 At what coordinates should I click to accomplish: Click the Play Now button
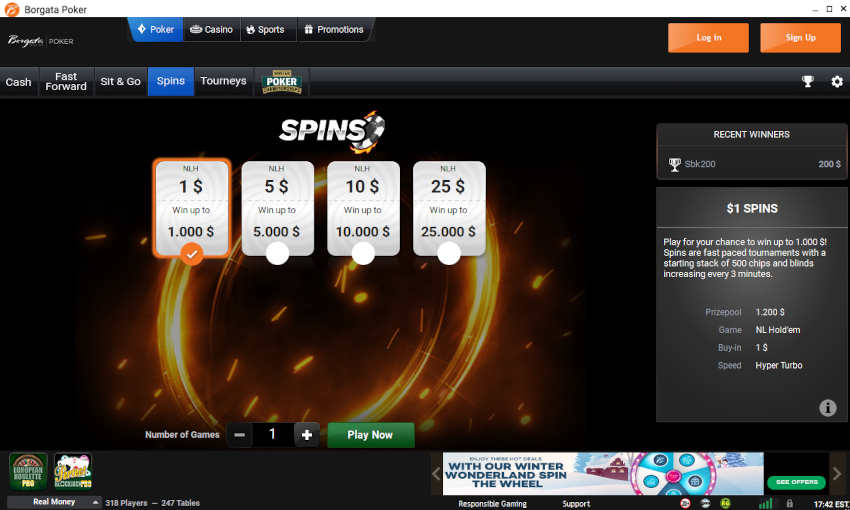370,435
